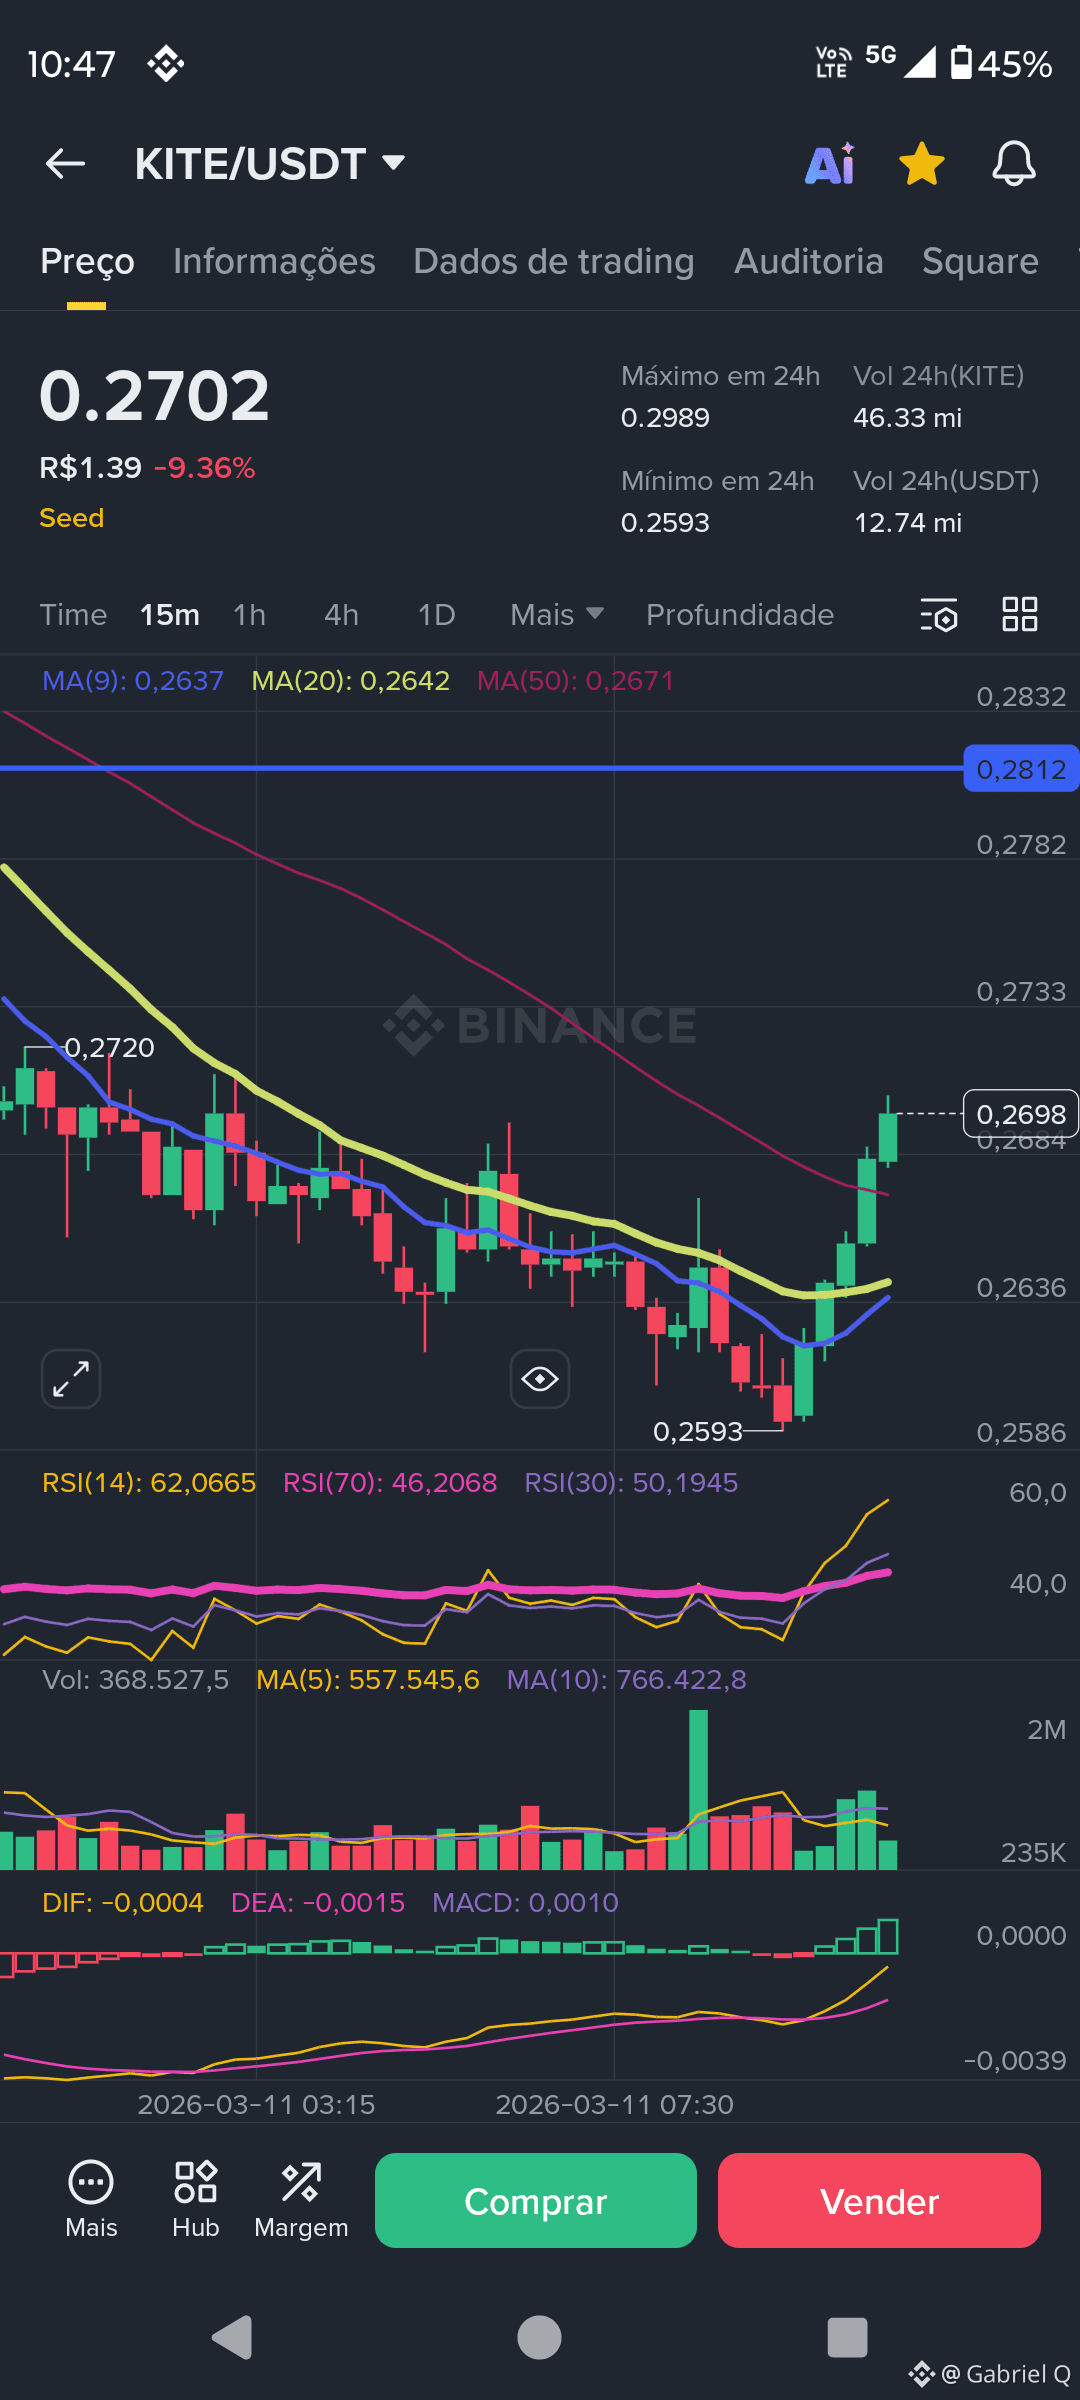Tap 24h high value 0.2989
Viewport: 1080px width, 2400px height.
coord(665,418)
